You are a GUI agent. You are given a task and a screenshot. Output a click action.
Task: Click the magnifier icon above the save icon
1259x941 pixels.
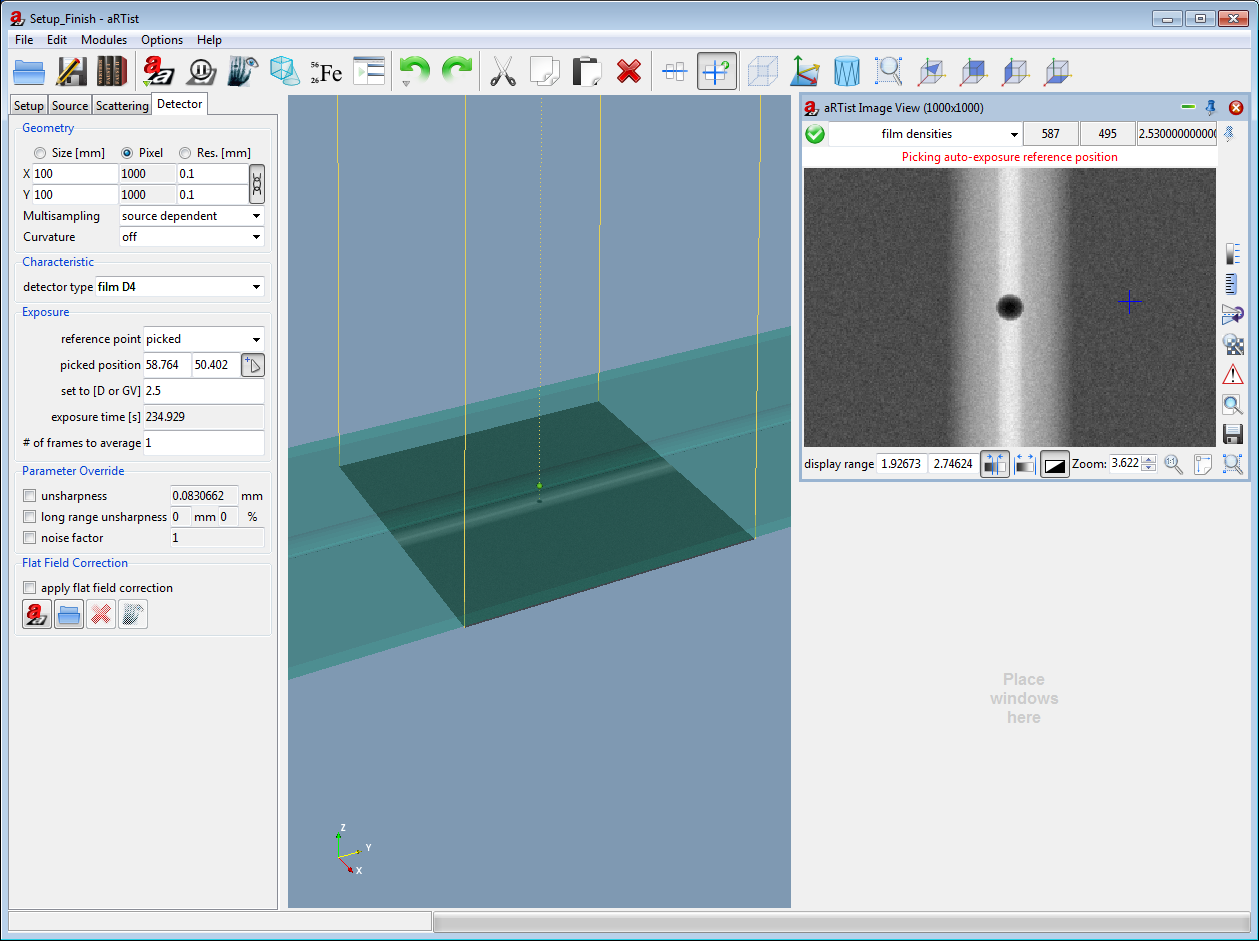tap(1233, 405)
